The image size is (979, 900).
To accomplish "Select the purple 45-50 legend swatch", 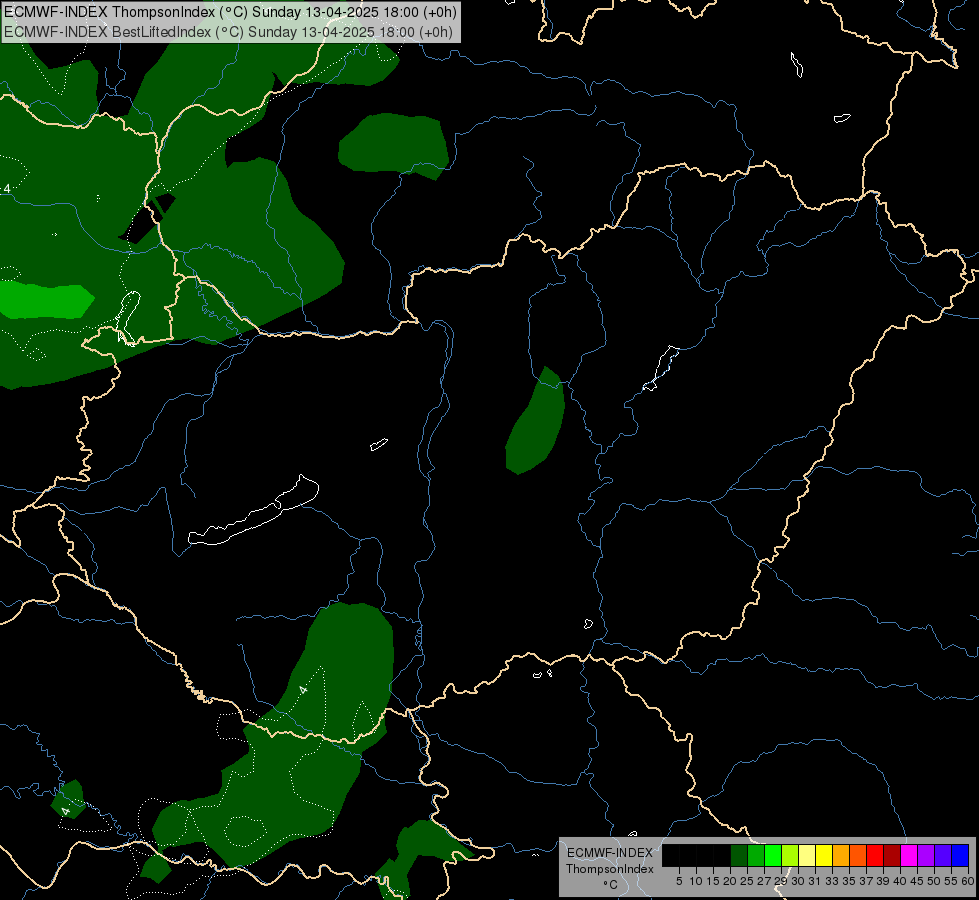I will [x=925, y=855].
